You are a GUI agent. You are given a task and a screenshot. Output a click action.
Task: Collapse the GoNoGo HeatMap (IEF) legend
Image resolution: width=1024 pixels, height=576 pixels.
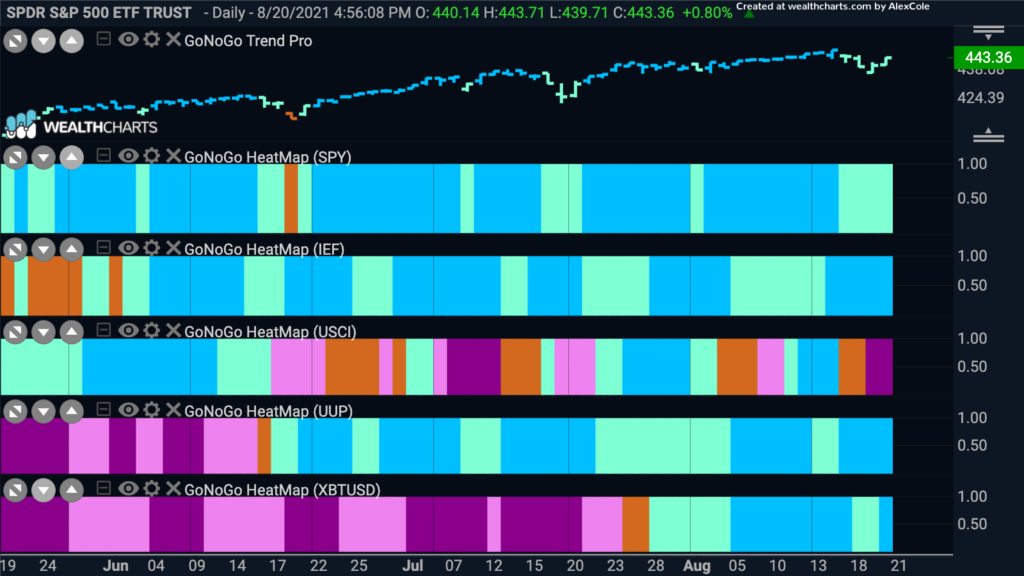pos(103,248)
